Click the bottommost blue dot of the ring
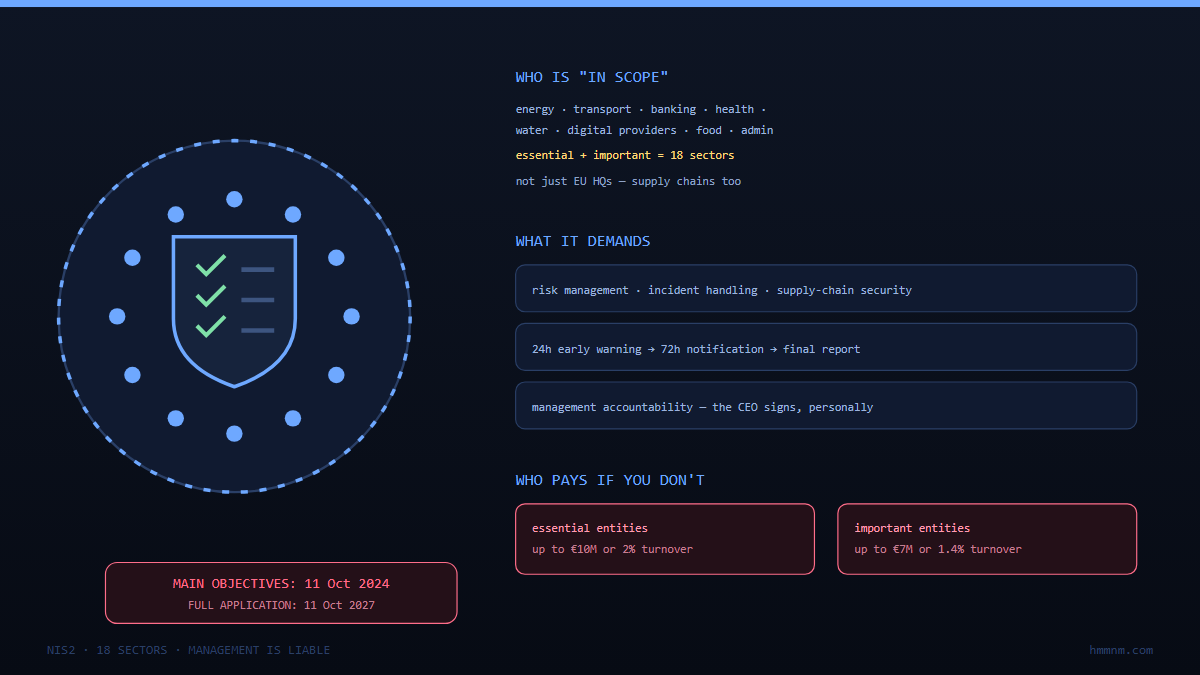Screen dimensions: 1200x675 [x=234, y=433]
